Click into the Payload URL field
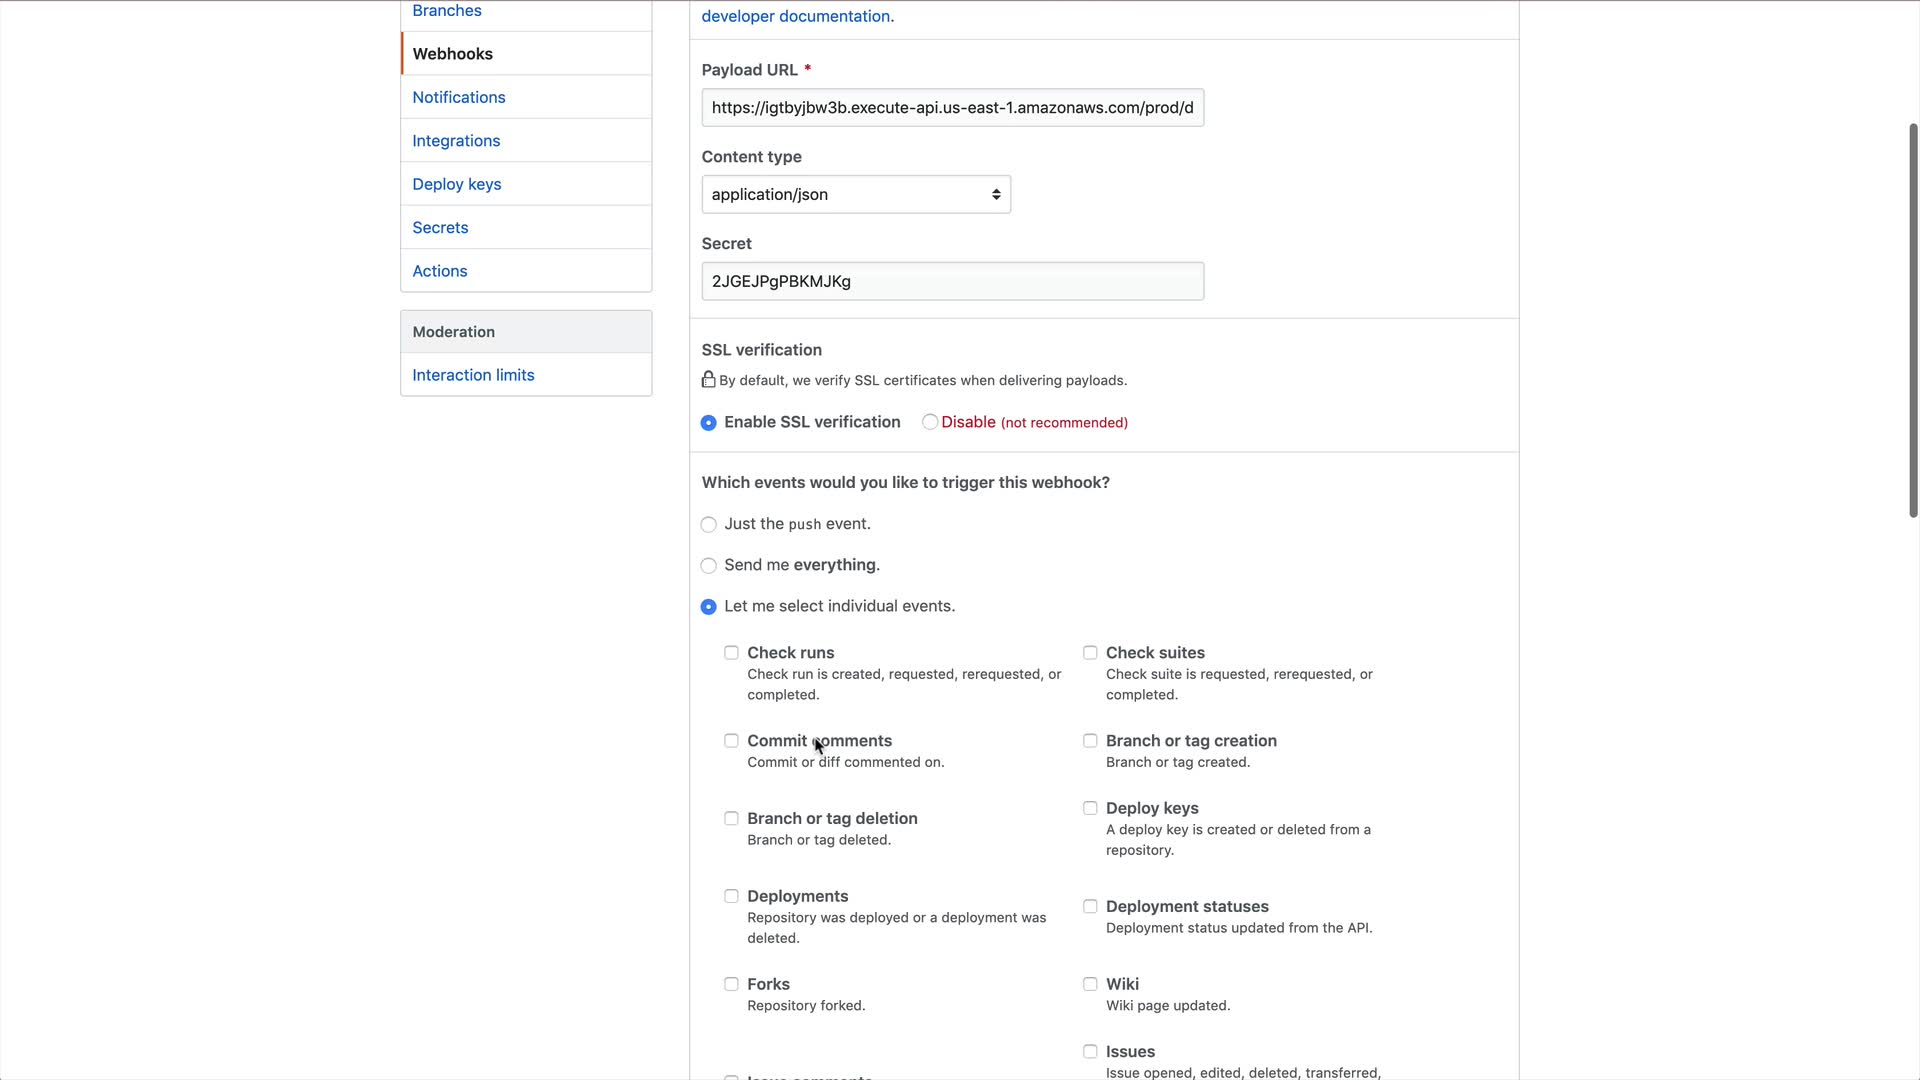The height and width of the screenshot is (1080, 1920). (x=952, y=108)
